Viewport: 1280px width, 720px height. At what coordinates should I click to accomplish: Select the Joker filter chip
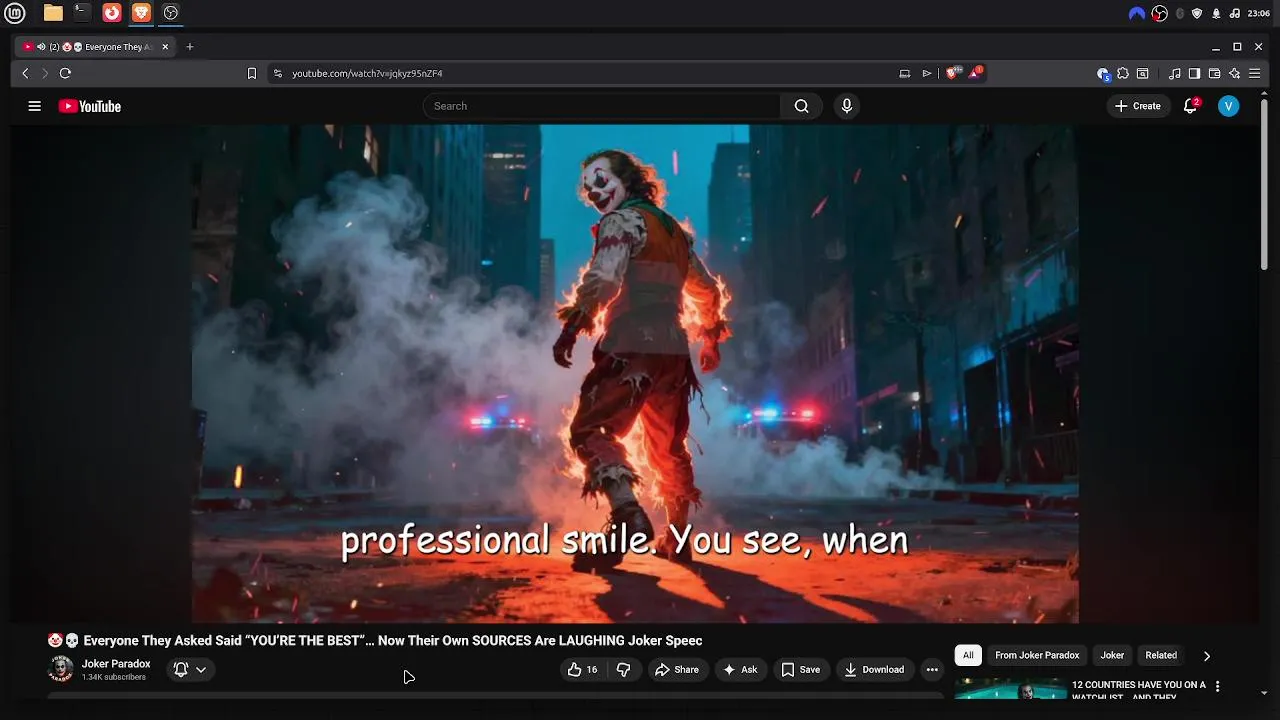pyautogui.click(x=1112, y=656)
